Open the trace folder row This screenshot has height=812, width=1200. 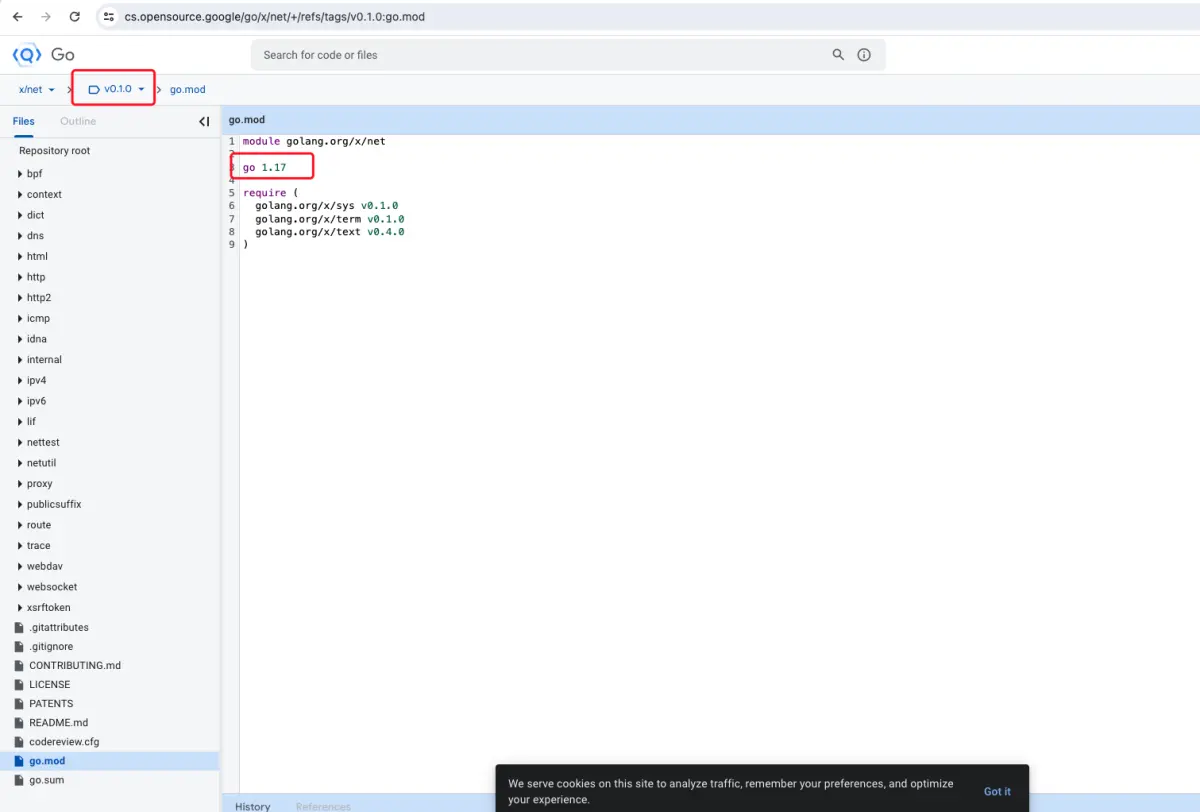pos(110,546)
